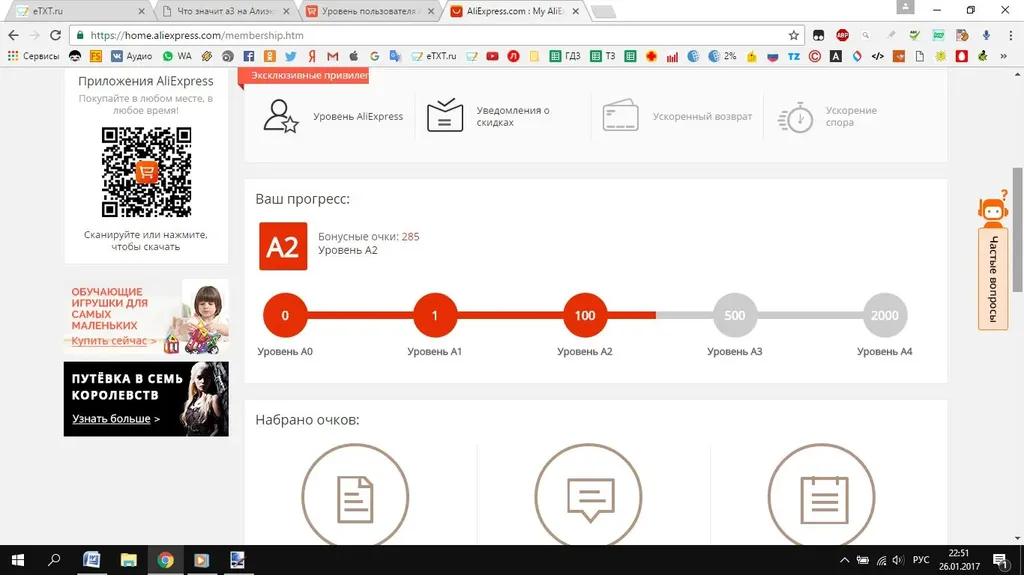Click the Ускорение спора stopwatch icon
This screenshot has height=575, width=1024.
click(795, 118)
